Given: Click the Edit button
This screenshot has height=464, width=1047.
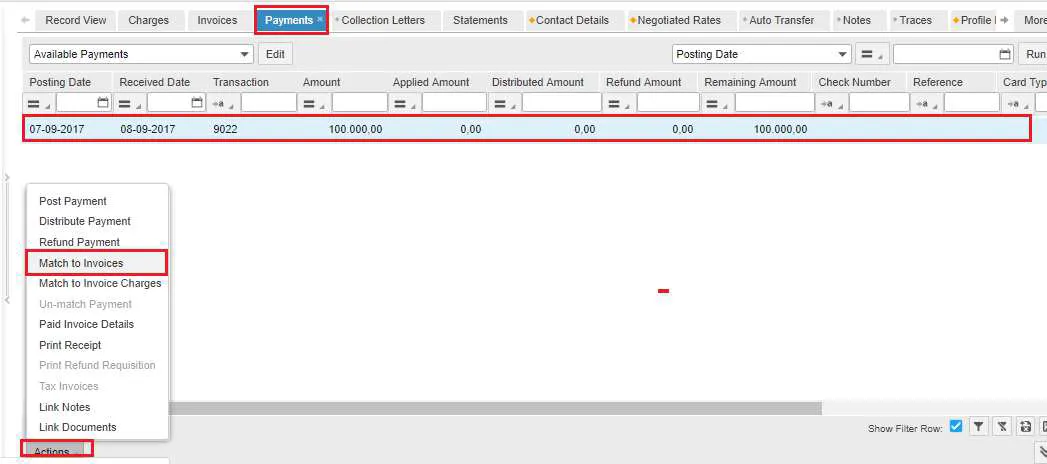Looking at the screenshot, I should click(x=275, y=54).
